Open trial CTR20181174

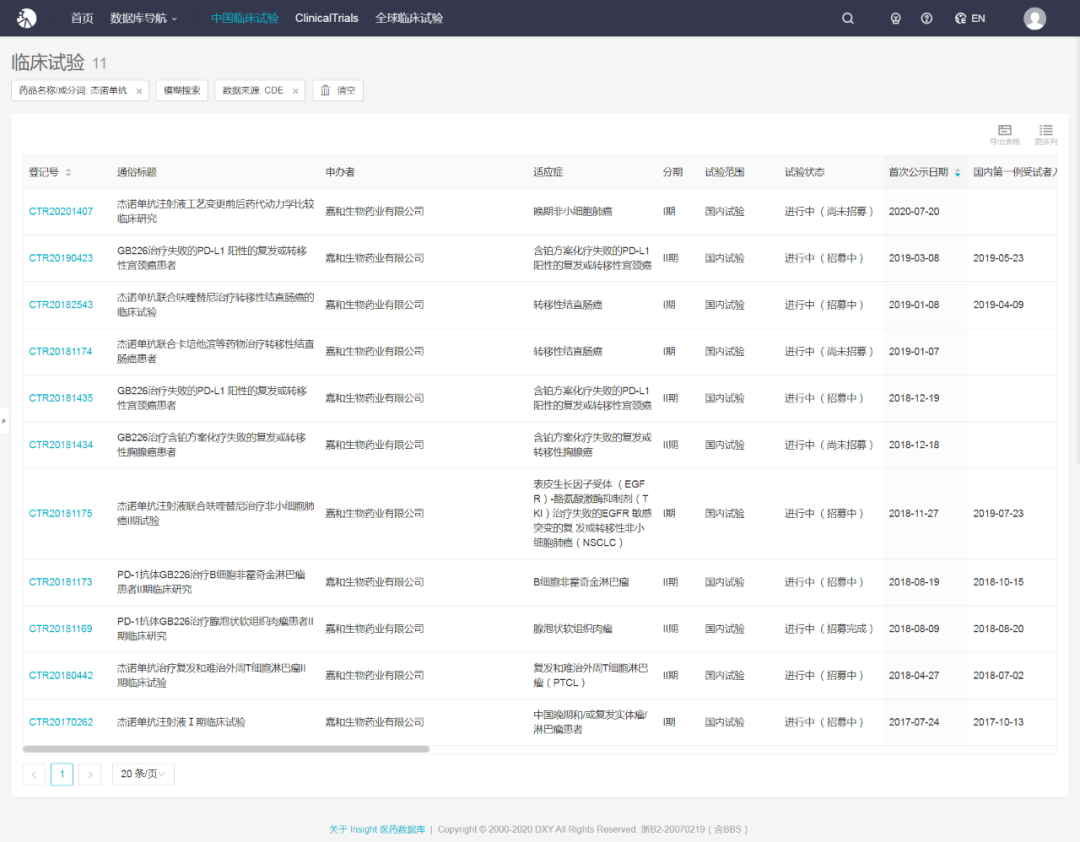point(61,351)
